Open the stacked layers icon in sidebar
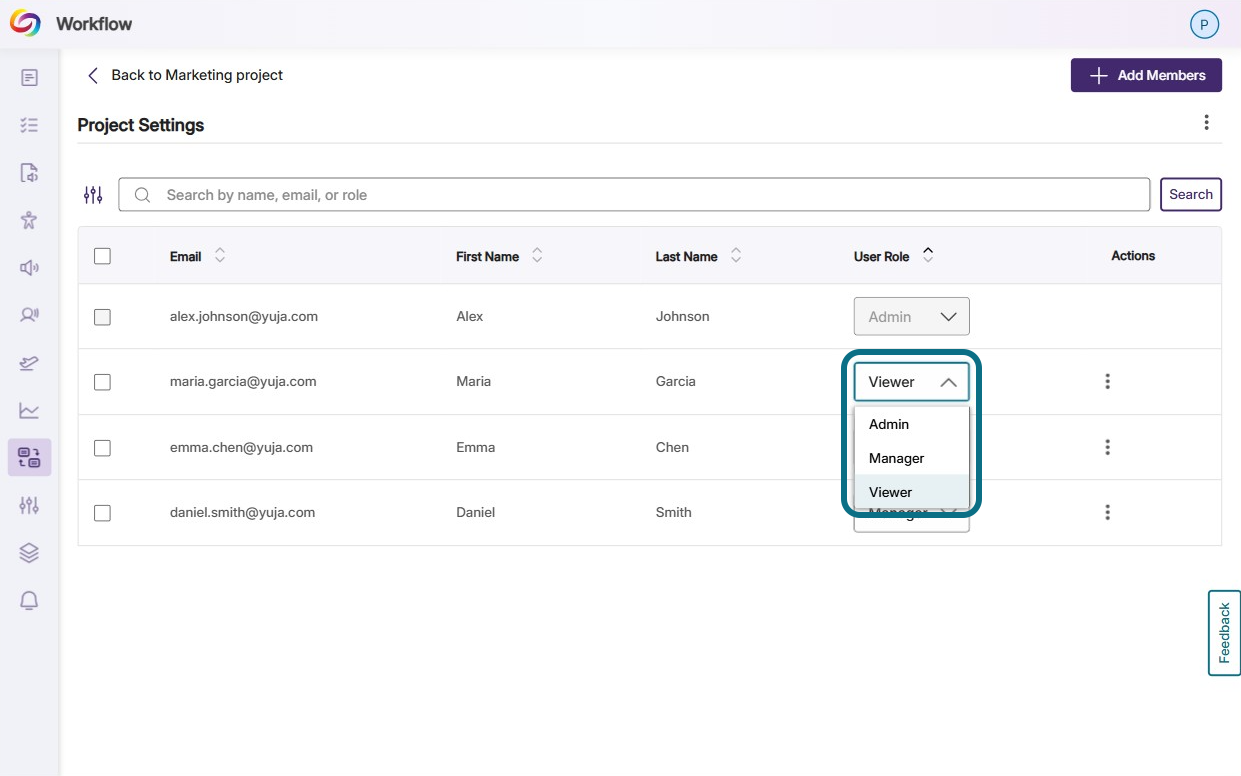 coord(29,553)
